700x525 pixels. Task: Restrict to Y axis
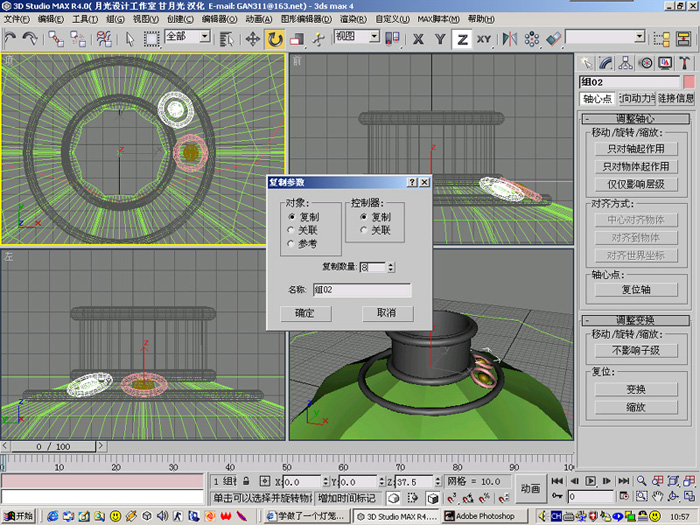tap(440, 39)
